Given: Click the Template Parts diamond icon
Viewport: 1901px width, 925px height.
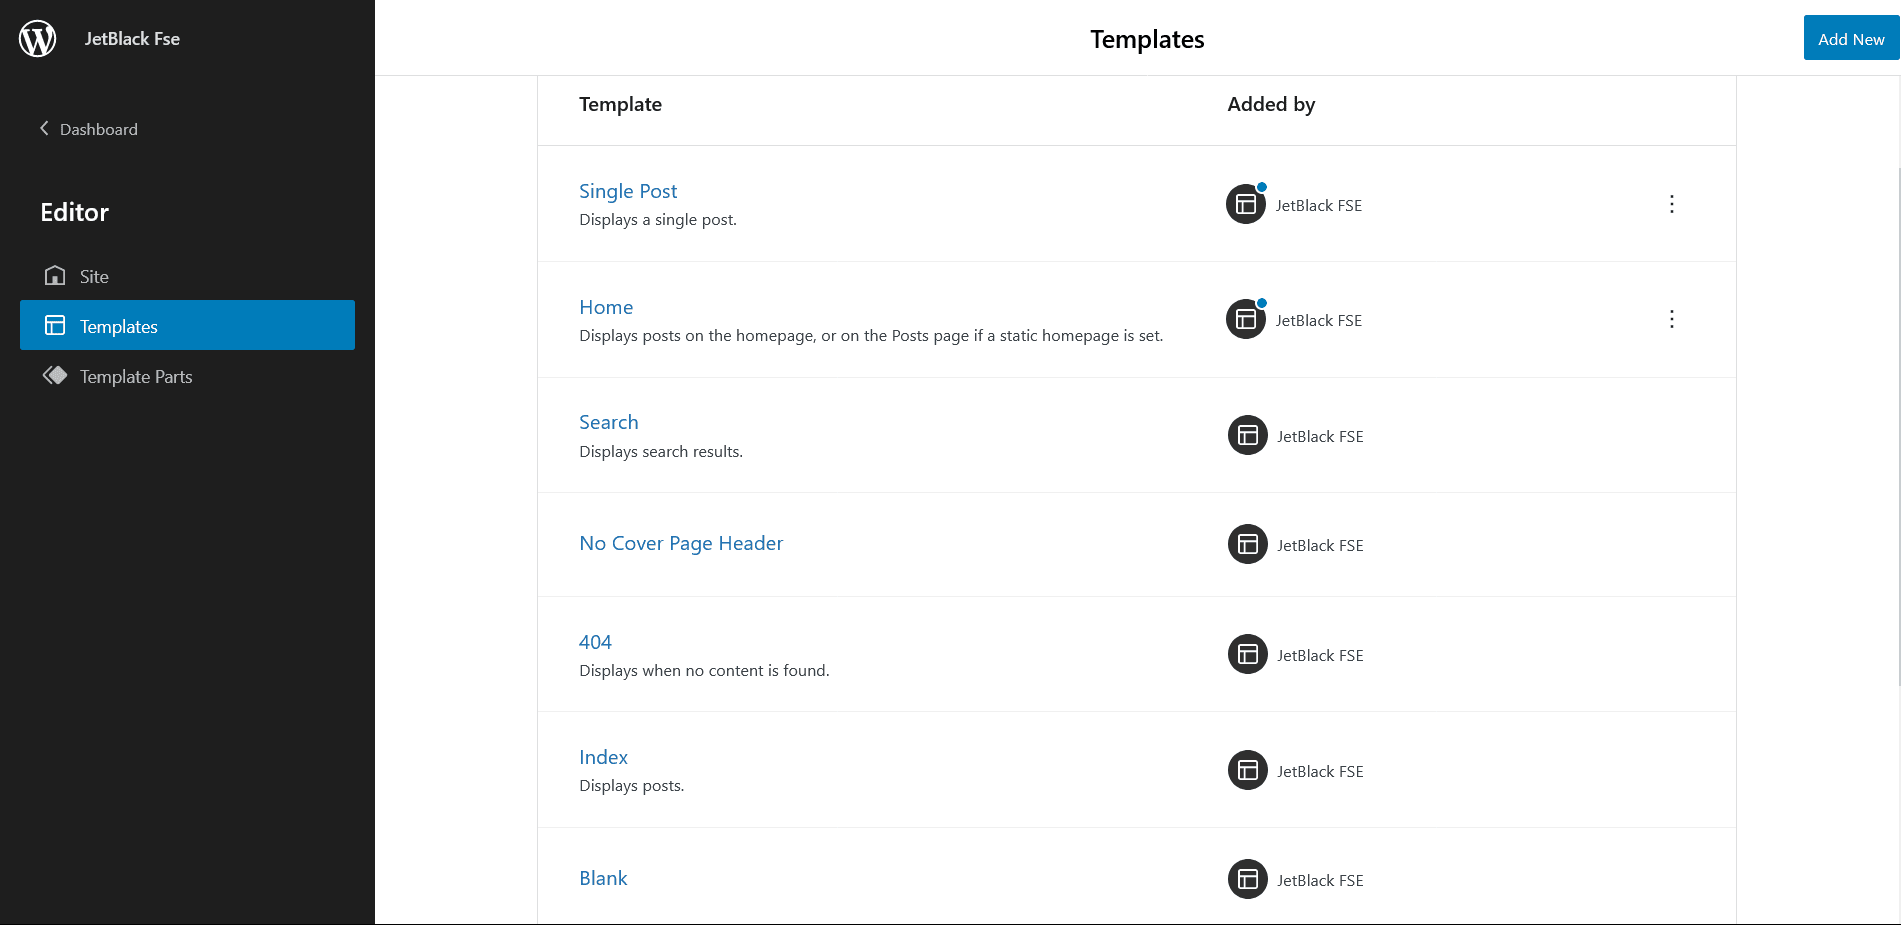Looking at the screenshot, I should pos(55,375).
